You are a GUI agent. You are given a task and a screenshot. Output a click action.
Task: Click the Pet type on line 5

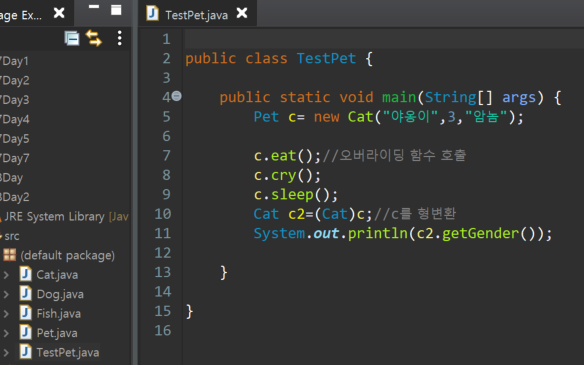tap(266, 117)
